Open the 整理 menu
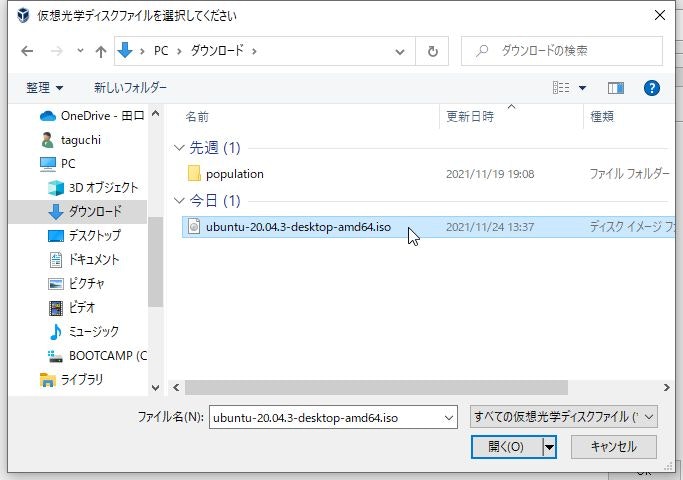Screen dimensions: 683x480 pyautogui.click(x=44, y=88)
